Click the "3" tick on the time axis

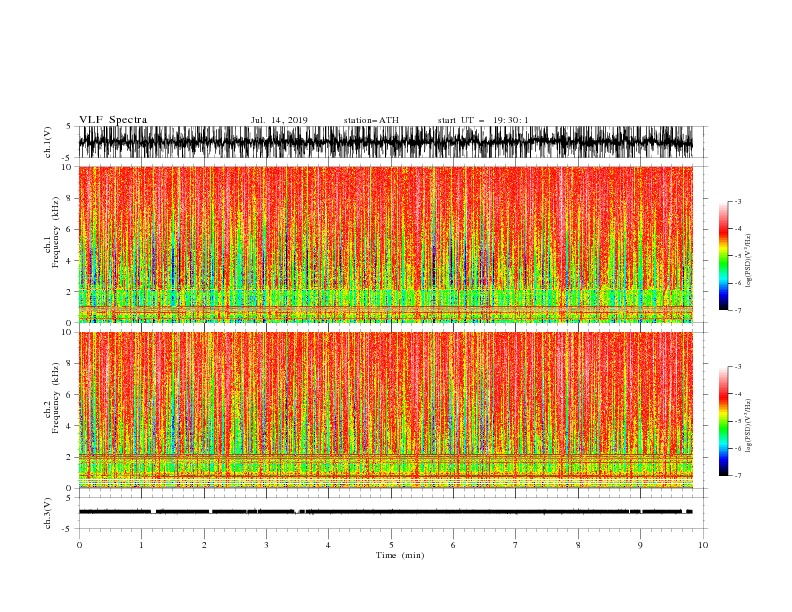[266, 545]
